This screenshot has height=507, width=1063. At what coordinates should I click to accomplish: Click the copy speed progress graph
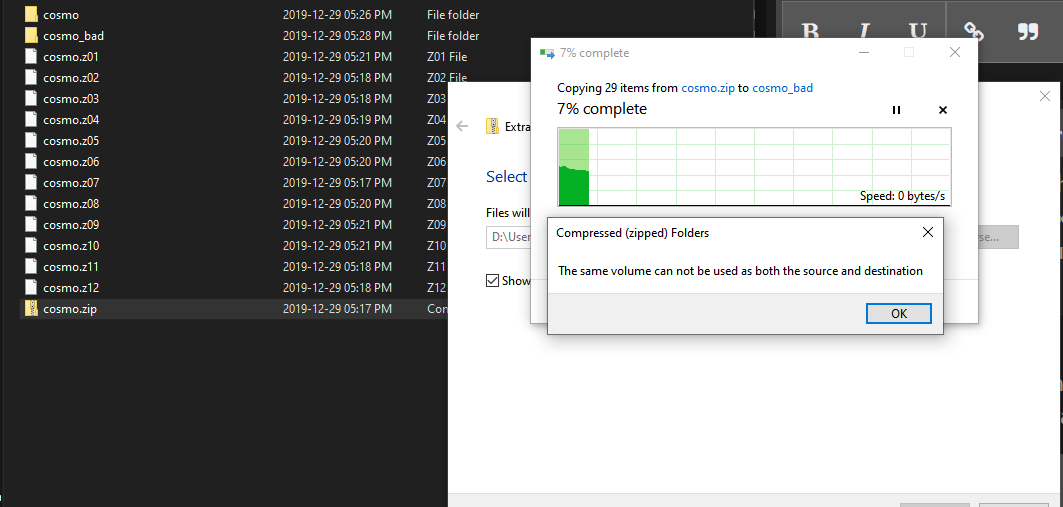754,167
